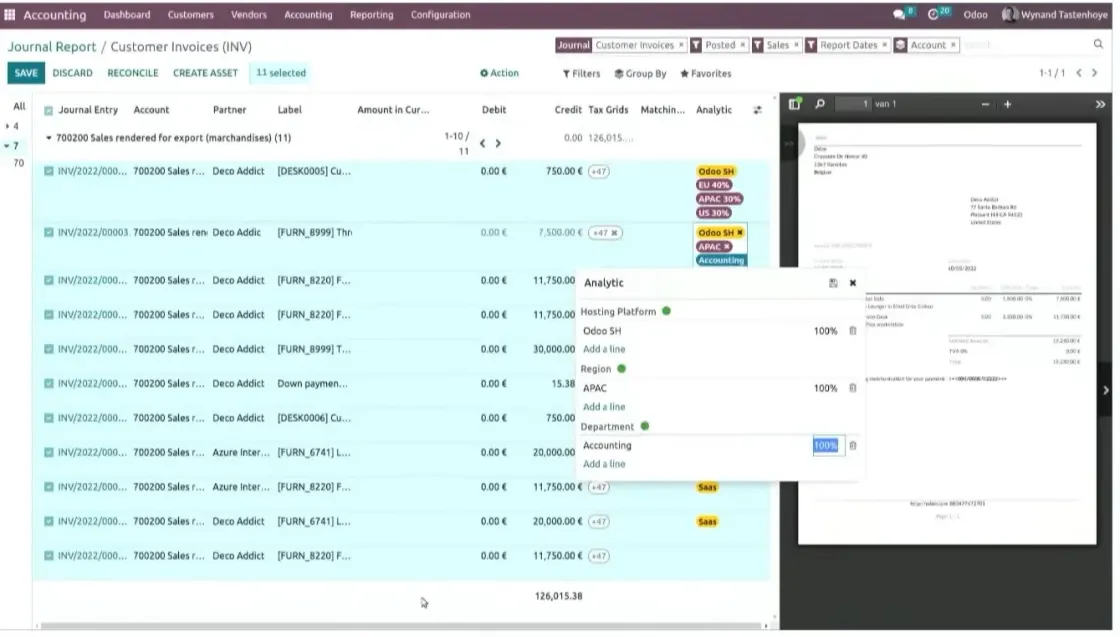The width and height of the screenshot is (1120, 637).
Task: Open the Filters dropdown
Action: (581, 74)
